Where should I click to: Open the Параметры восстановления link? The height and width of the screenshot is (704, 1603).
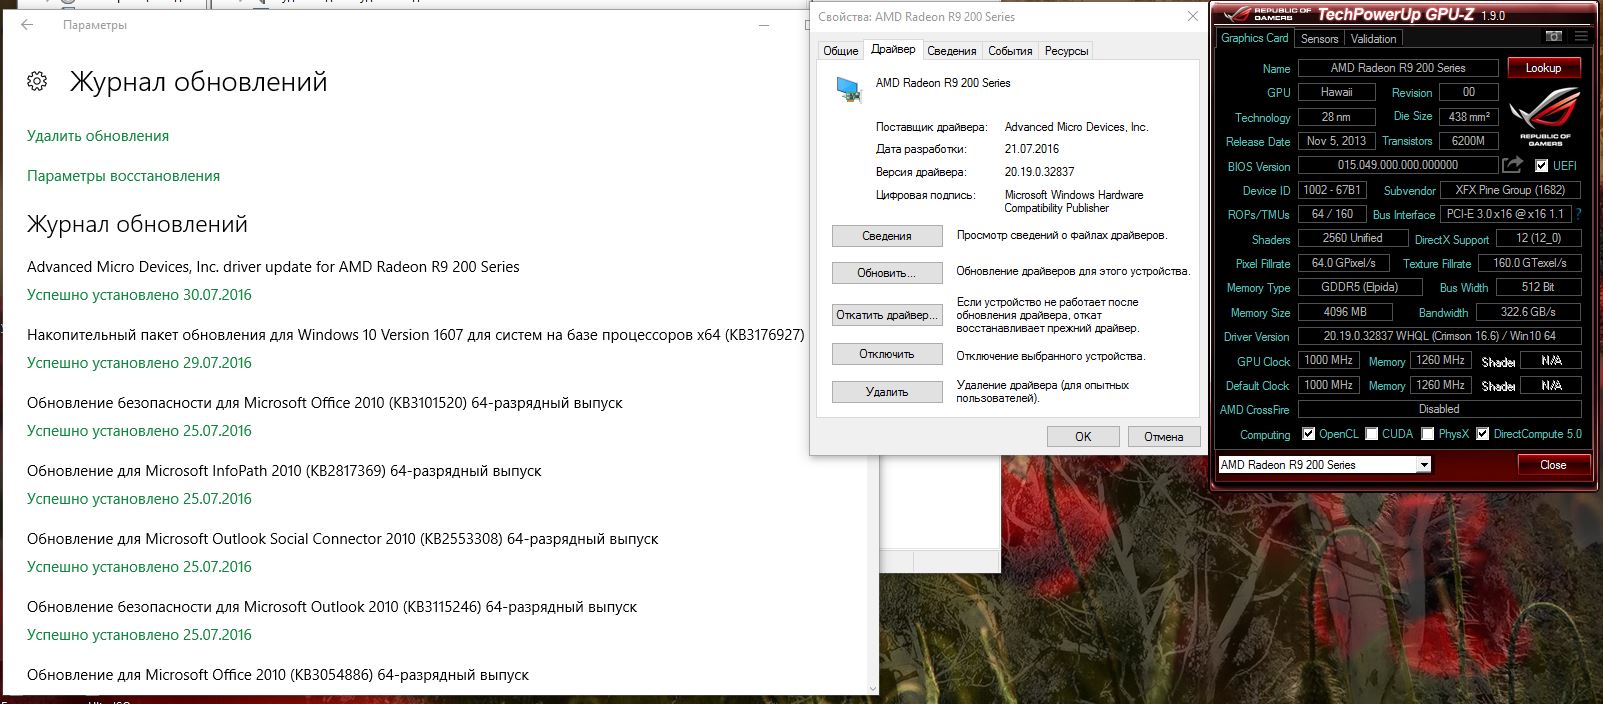[123, 176]
